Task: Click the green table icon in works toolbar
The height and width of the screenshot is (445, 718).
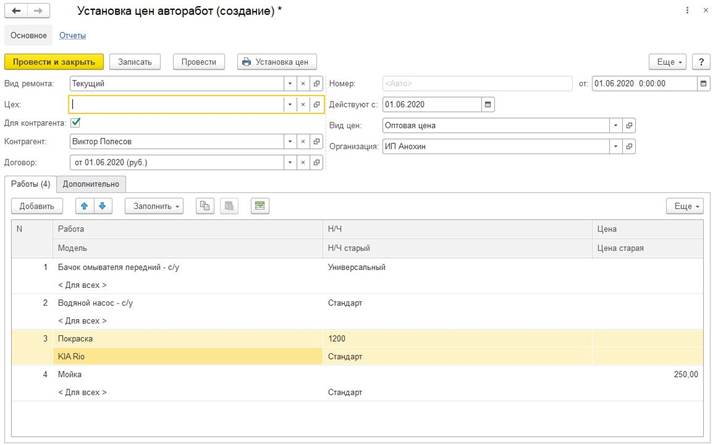Action: (x=260, y=205)
